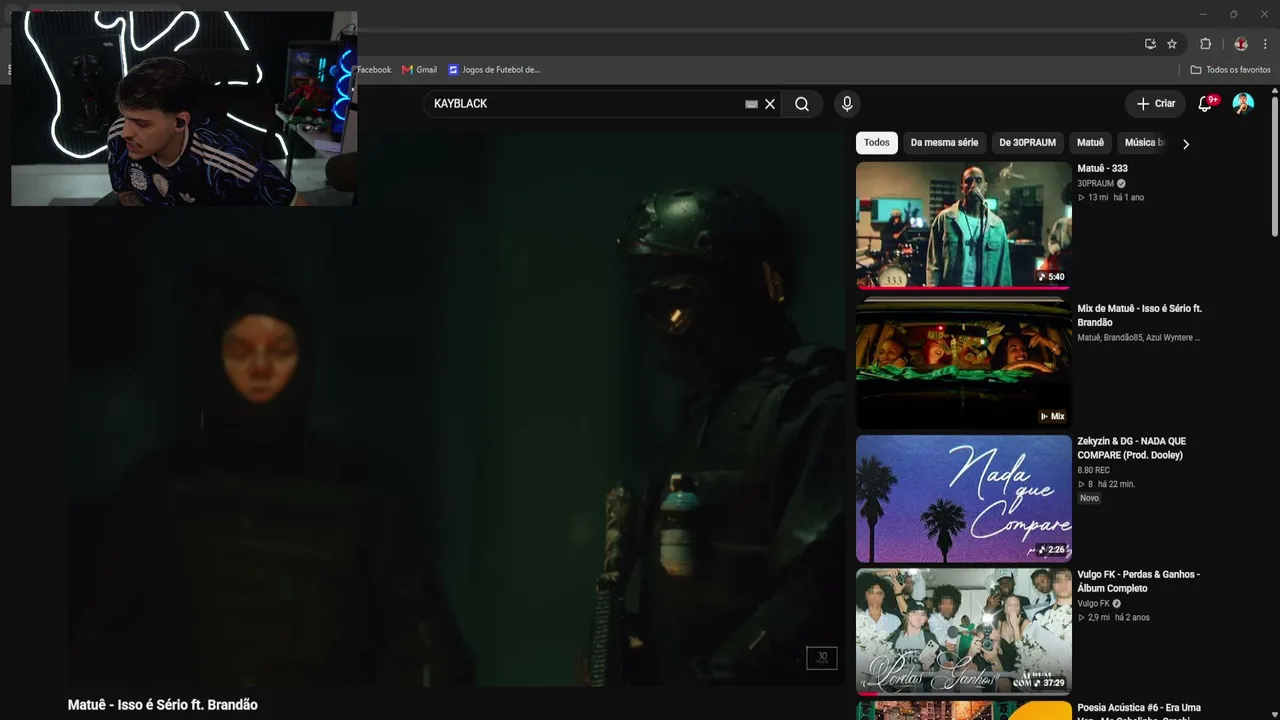Open the on-screen keyboard icon in search
The image size is (1280, 720).
(751, 104)
